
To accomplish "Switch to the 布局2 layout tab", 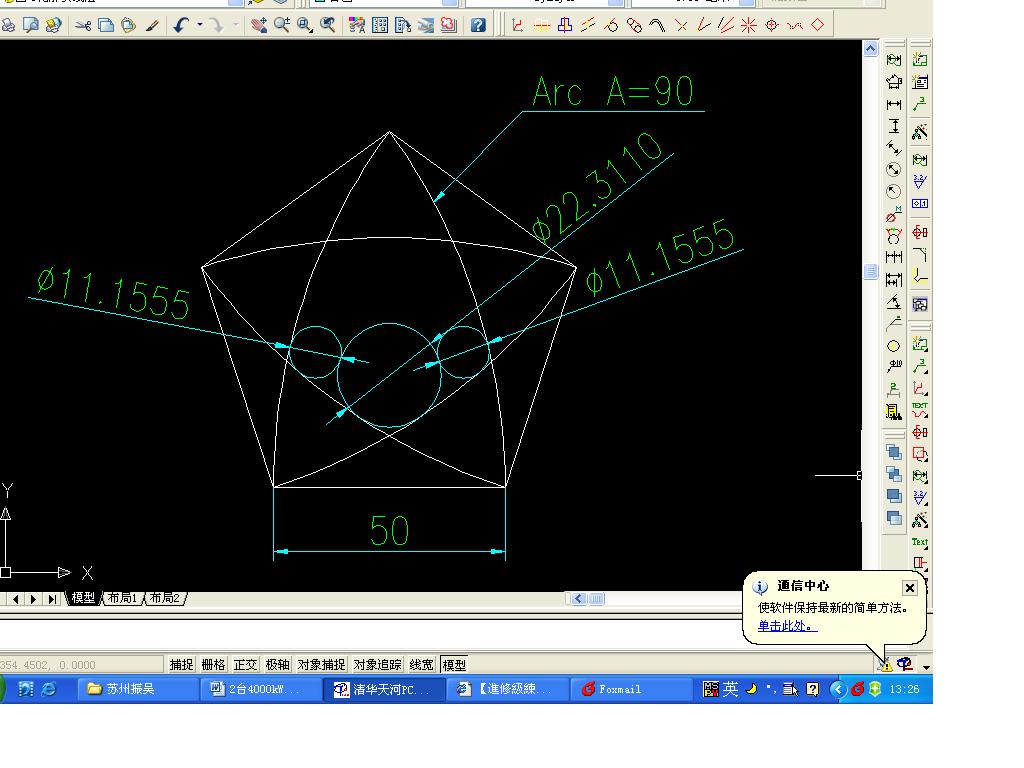I will 165,598.
